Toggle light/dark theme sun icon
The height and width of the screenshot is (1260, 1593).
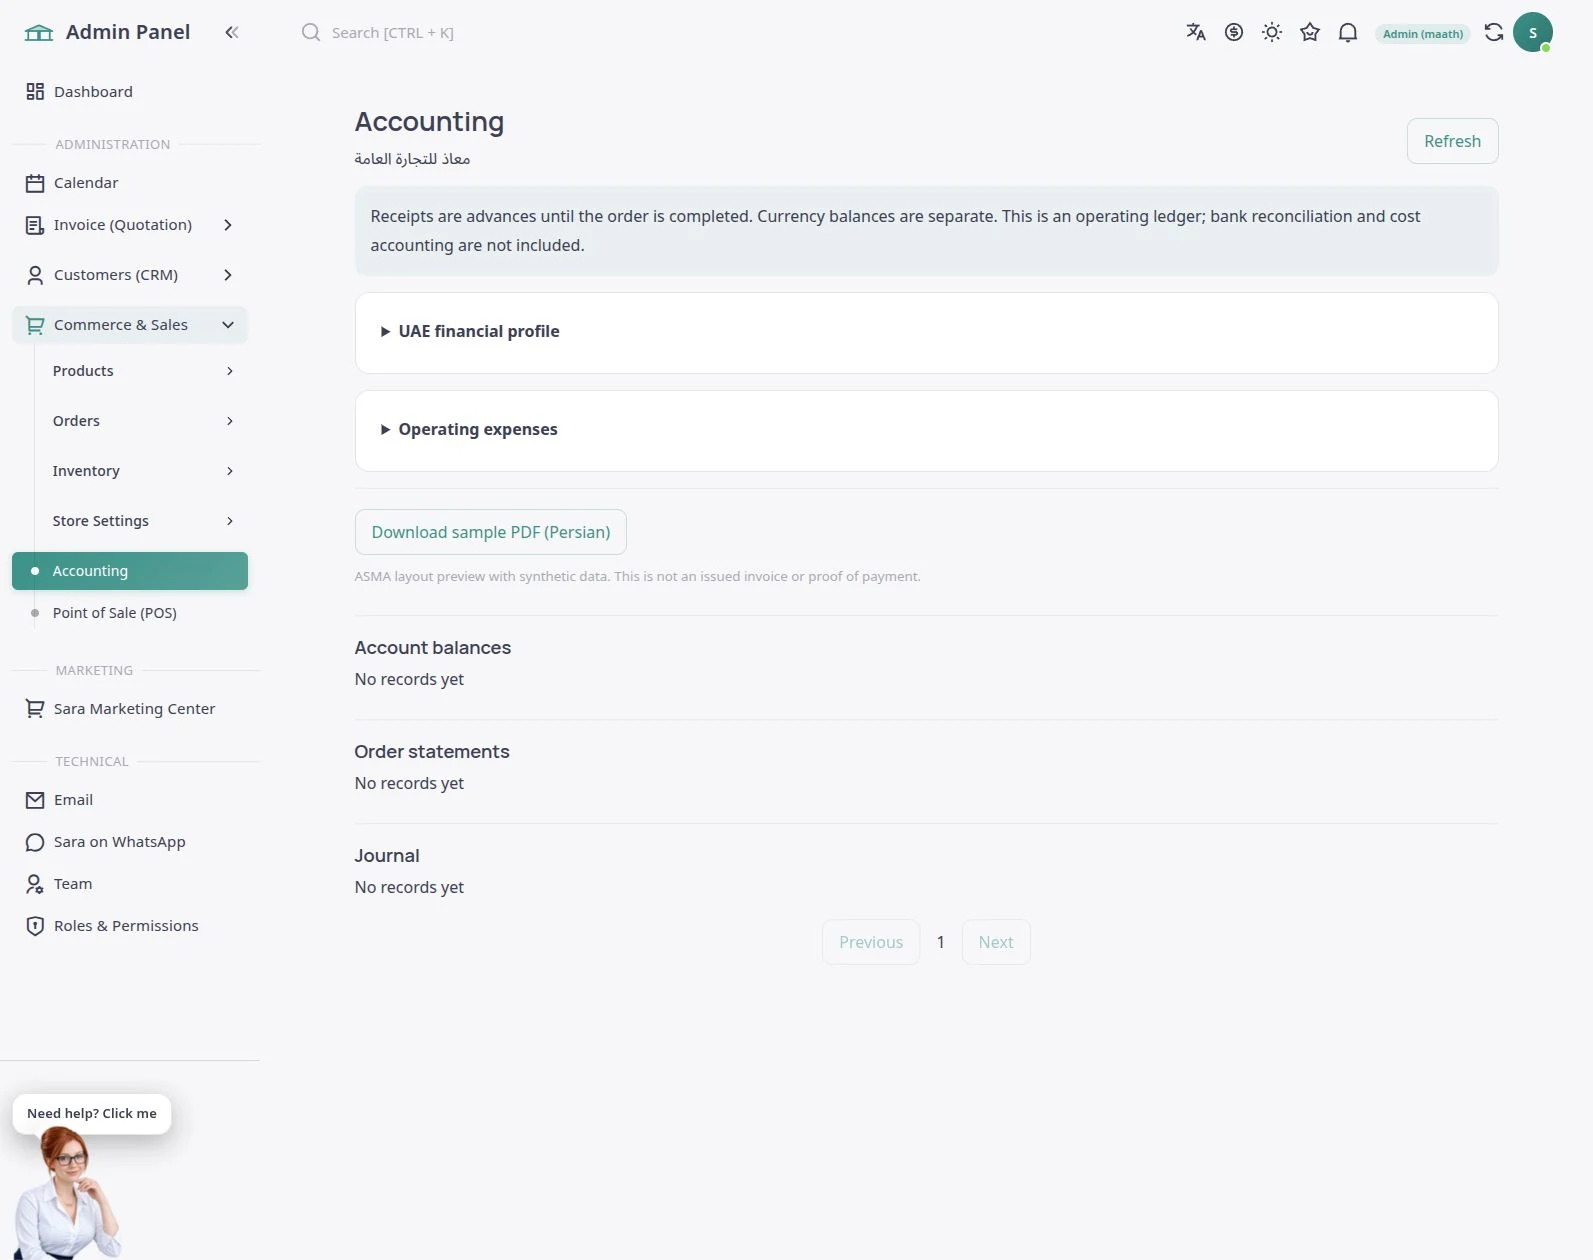point(1272,32)
